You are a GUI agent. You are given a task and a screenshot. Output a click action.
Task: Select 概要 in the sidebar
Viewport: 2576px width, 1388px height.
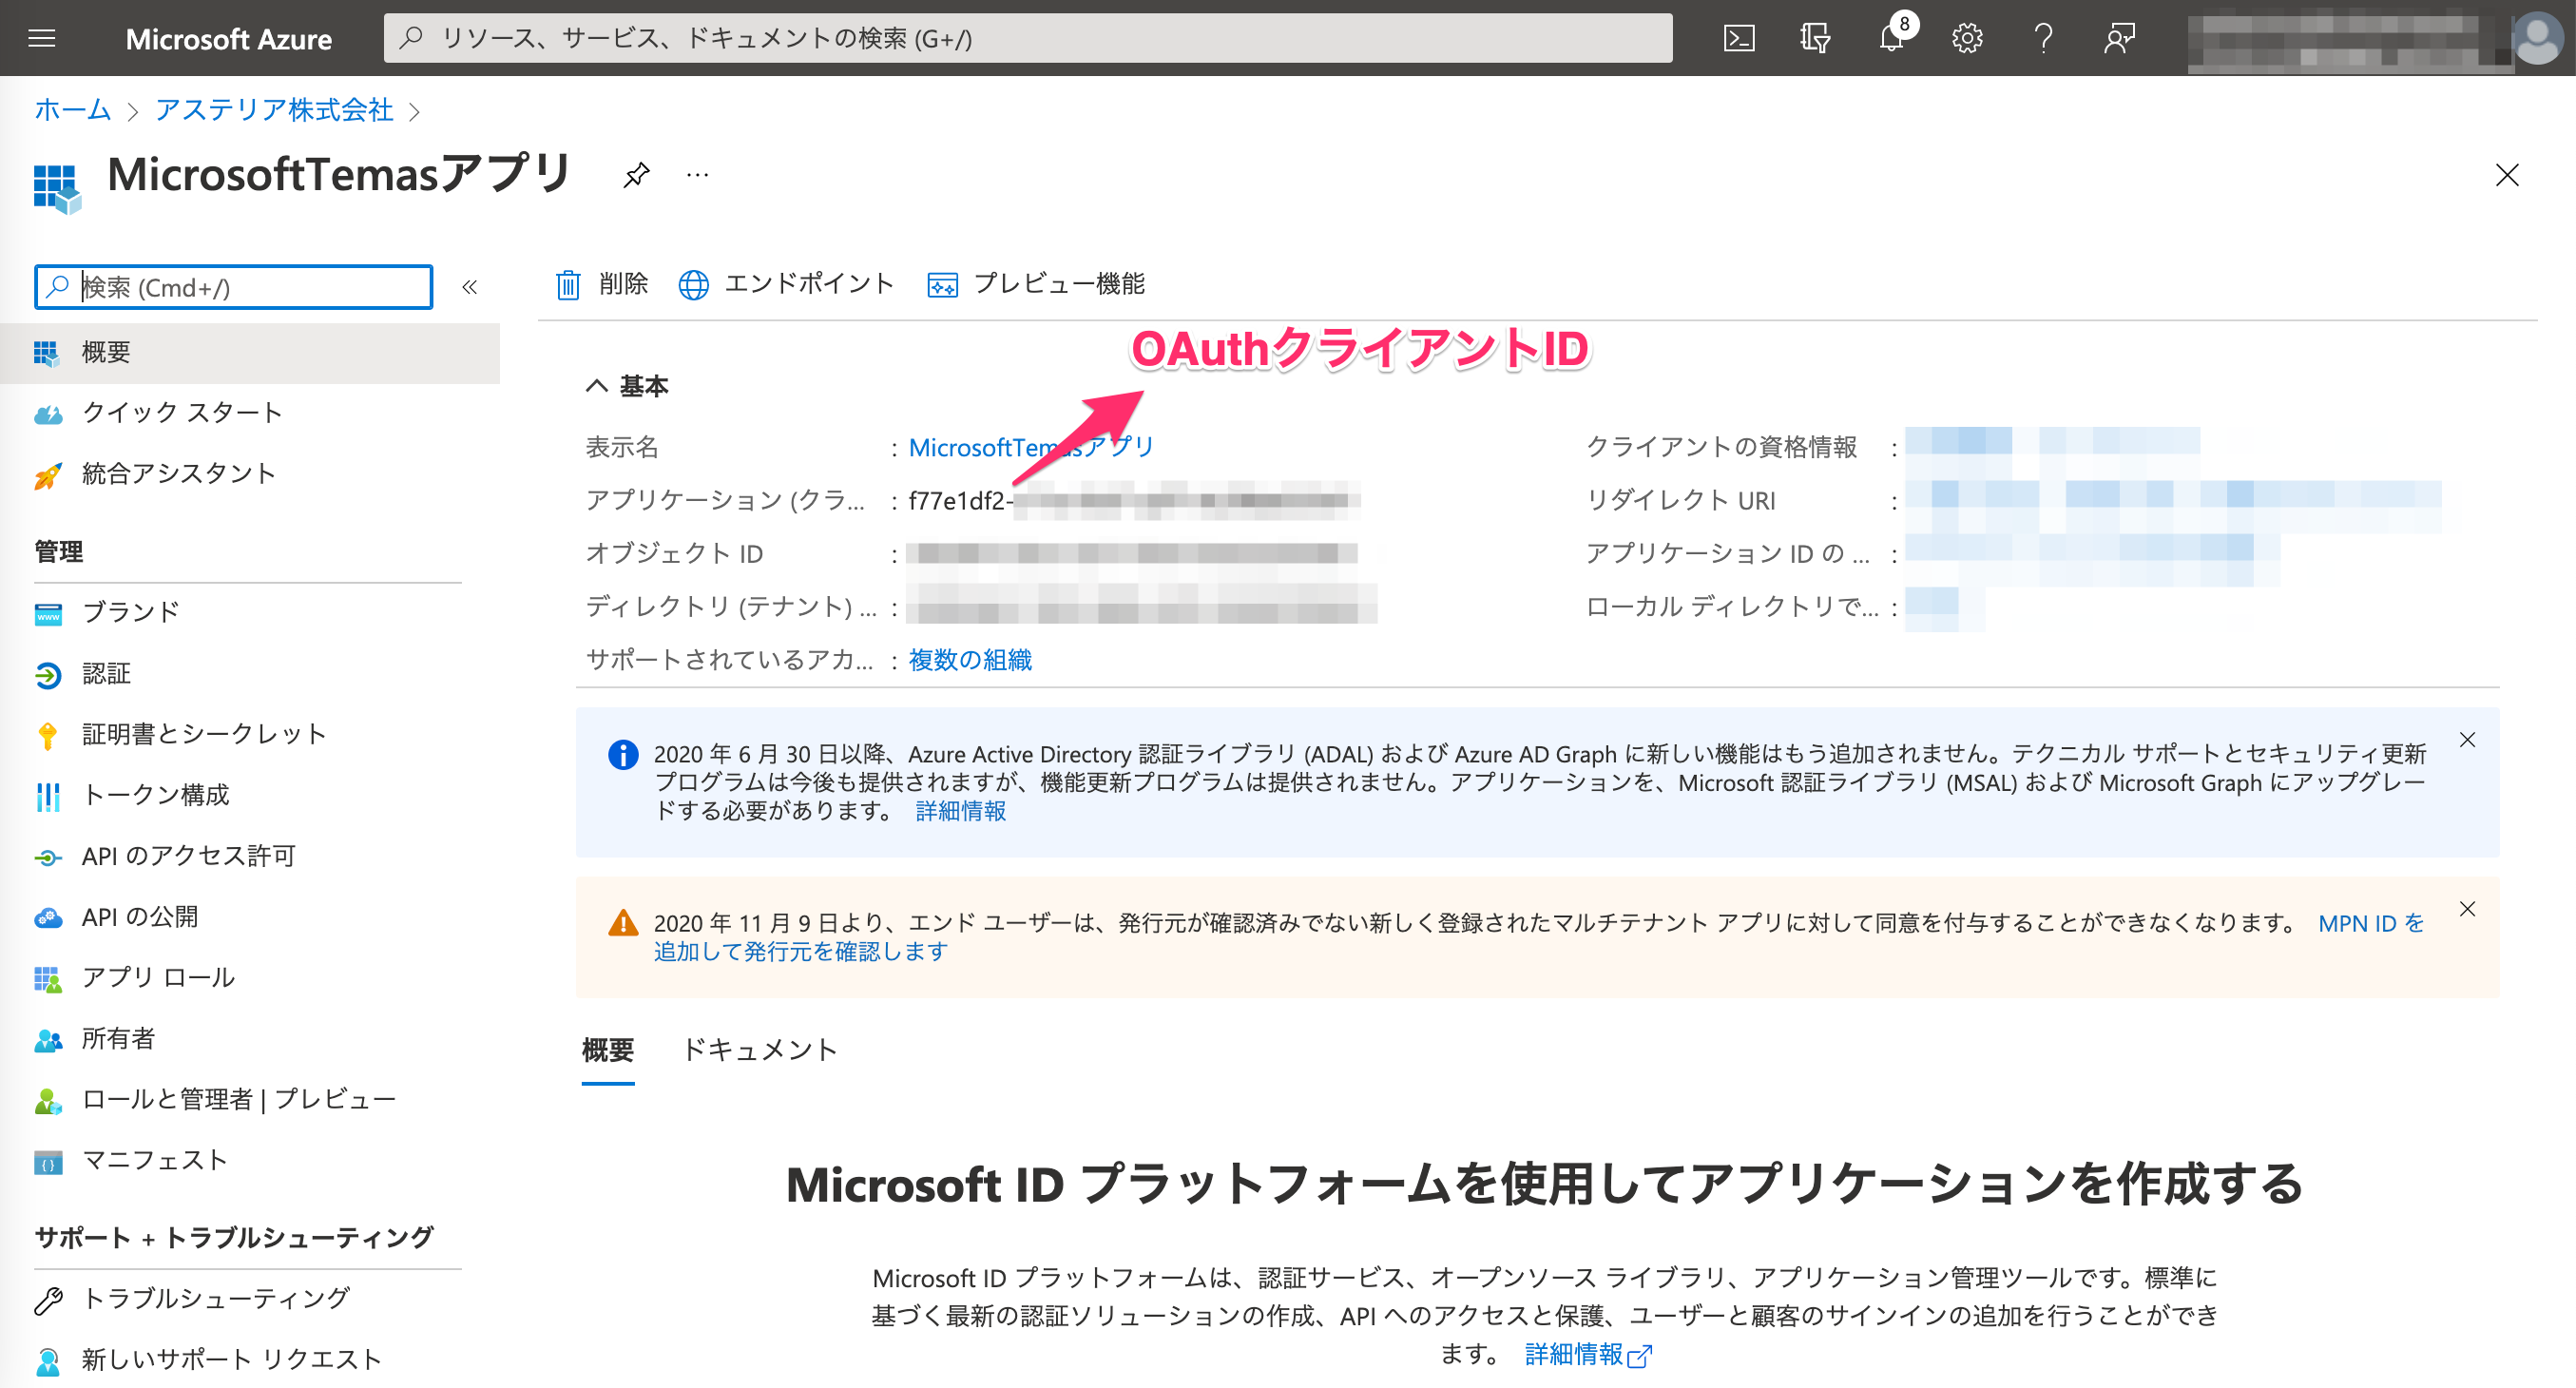click(250, 352)
